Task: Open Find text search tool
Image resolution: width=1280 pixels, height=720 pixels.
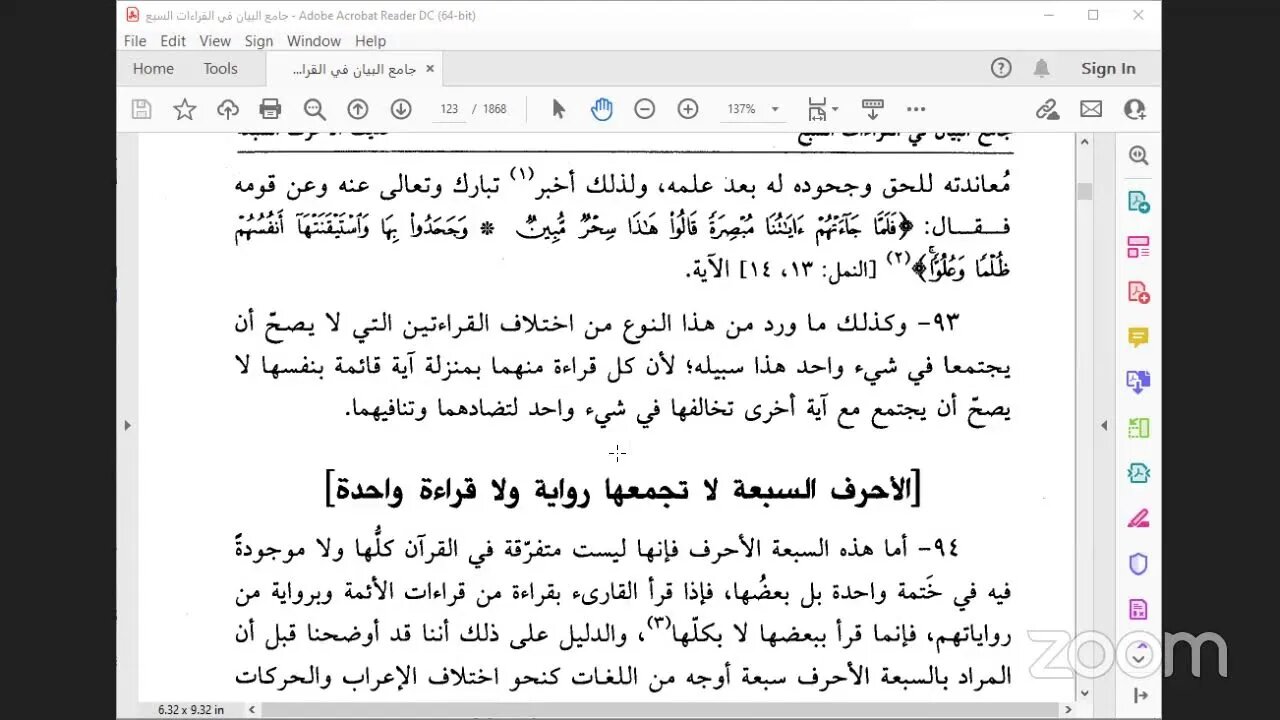Action: coord(314,109)
